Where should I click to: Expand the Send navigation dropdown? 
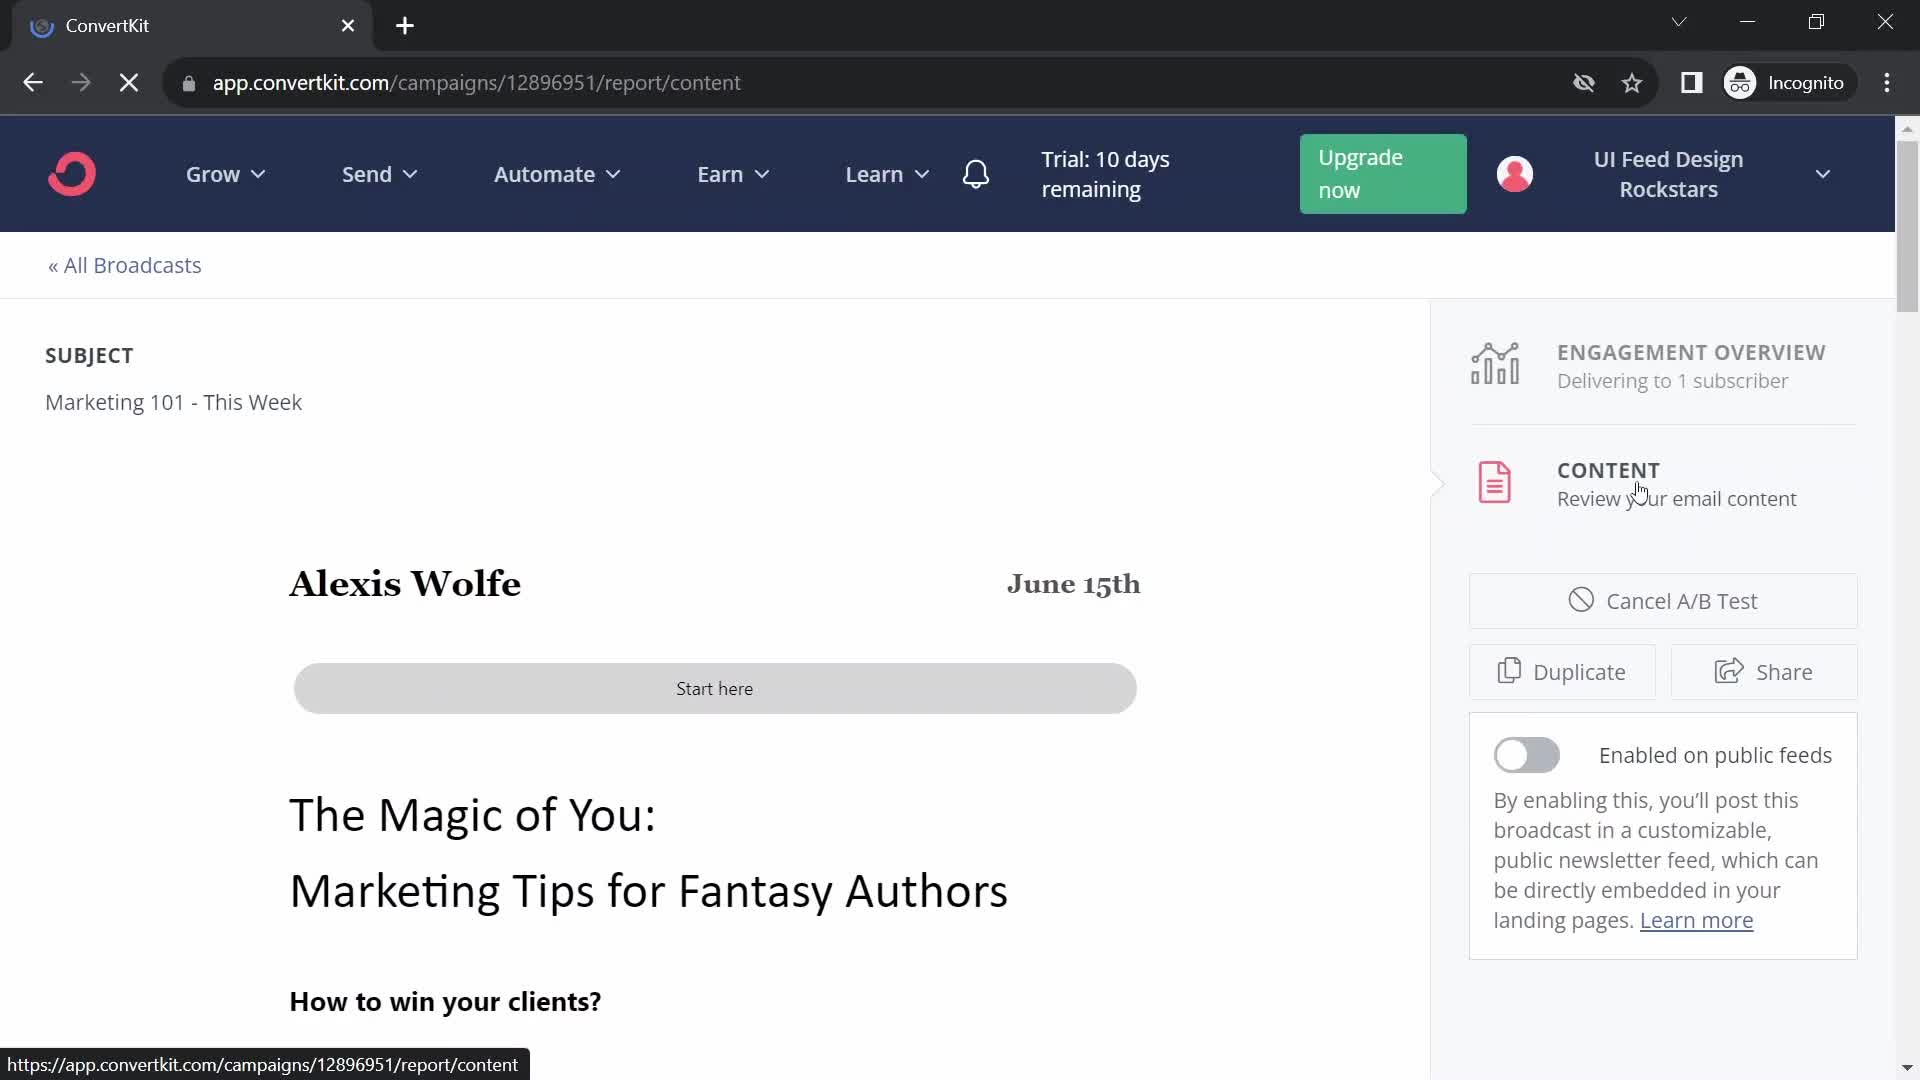point(378,173)
